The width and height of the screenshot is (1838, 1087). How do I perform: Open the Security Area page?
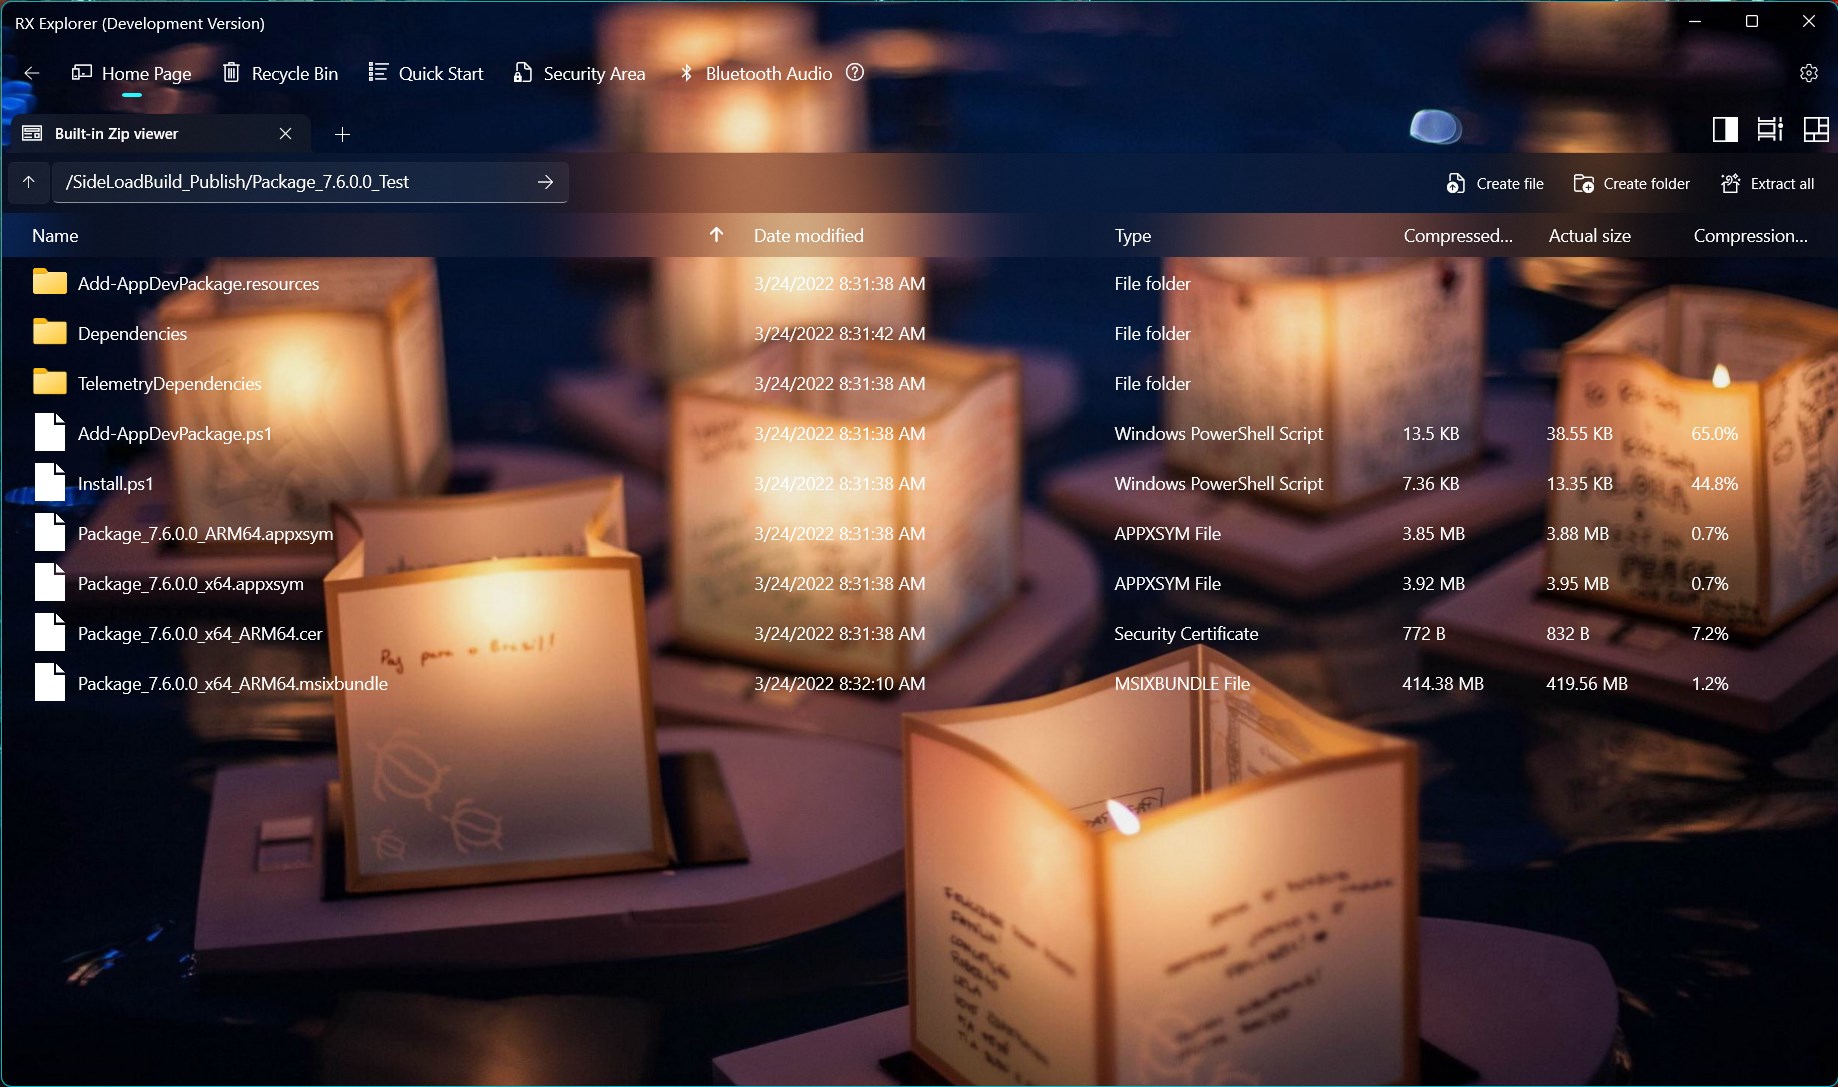click(579, 73)
